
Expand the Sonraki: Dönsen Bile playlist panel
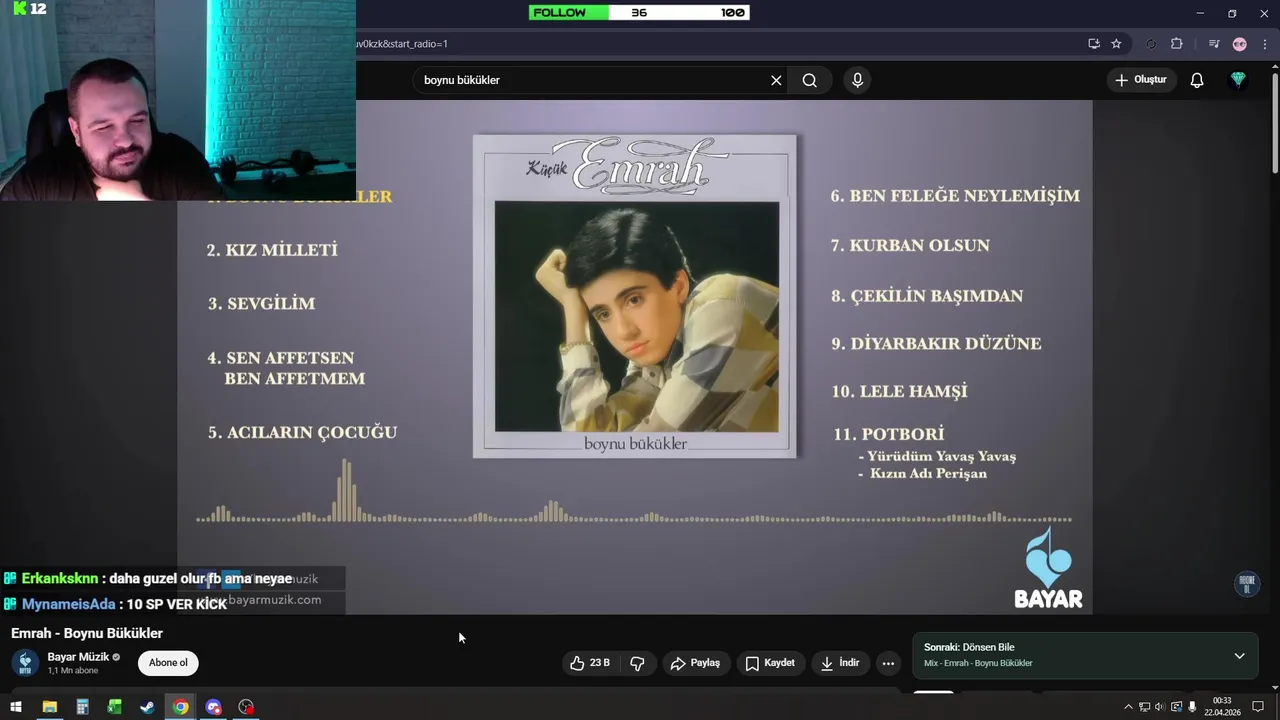click(x=1239, y=656)
